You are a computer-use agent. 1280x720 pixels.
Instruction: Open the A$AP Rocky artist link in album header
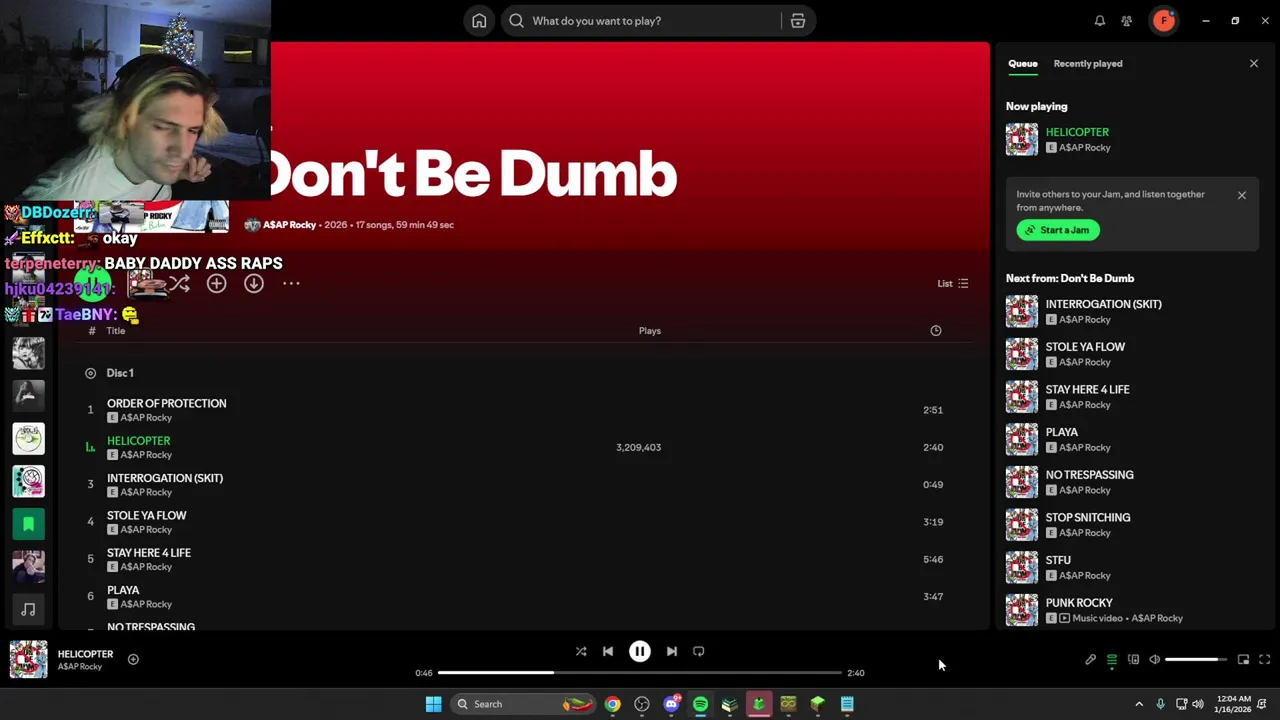(289, 225)
